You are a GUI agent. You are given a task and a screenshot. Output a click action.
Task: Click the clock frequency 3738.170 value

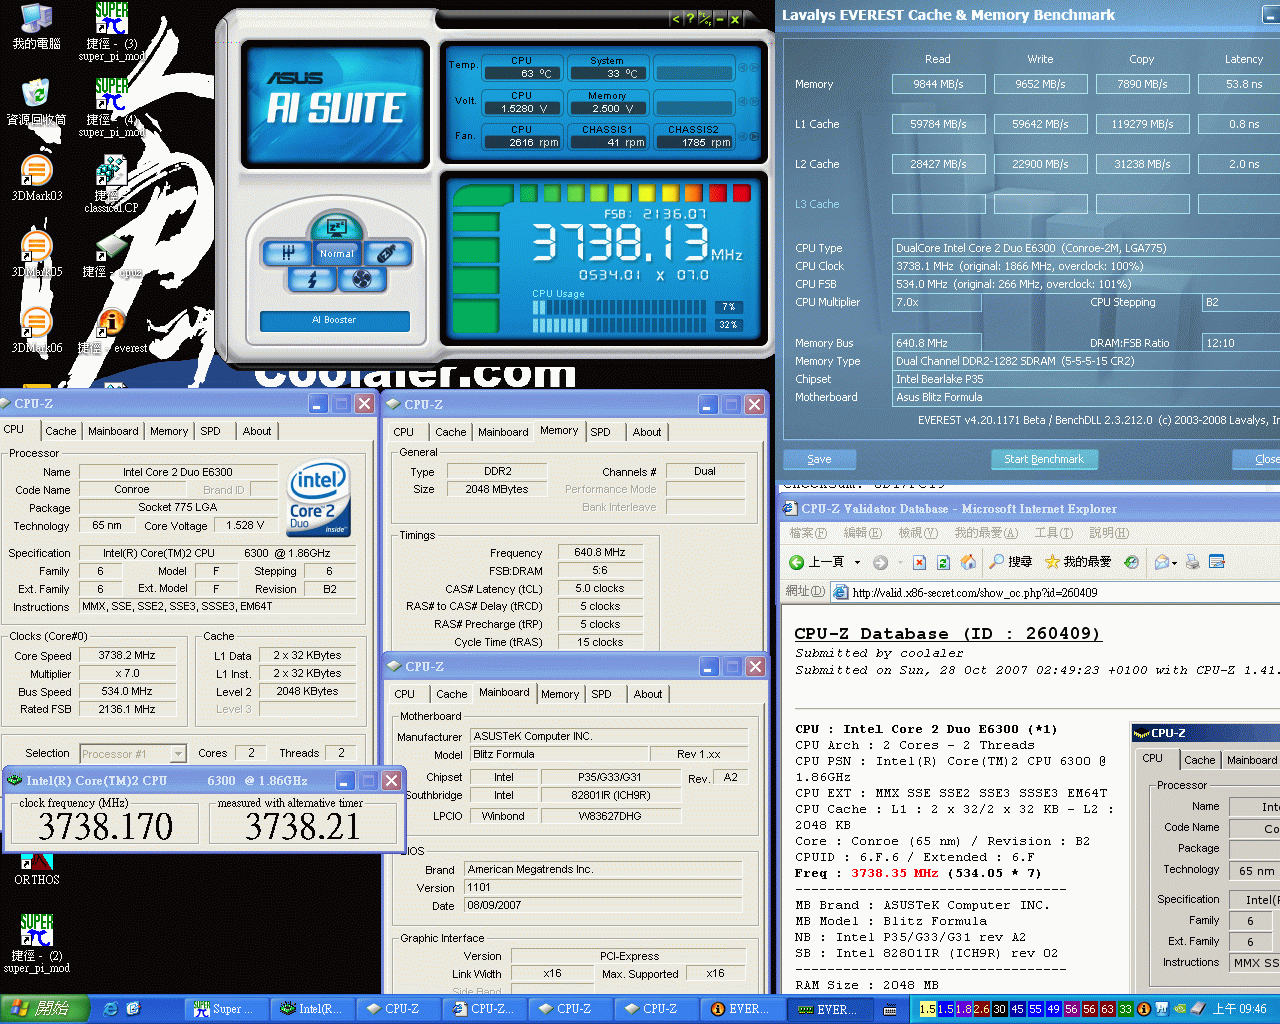(x=105, y=826)
